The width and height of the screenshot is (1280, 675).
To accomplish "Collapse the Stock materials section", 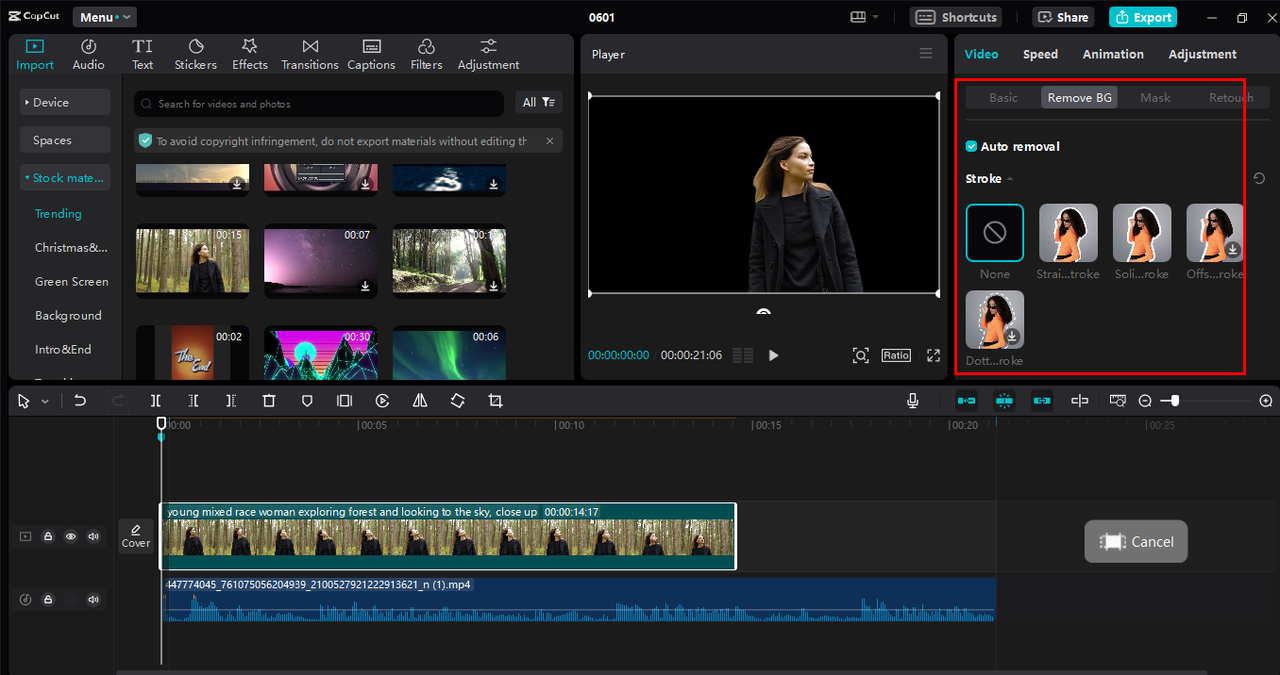I will click(x=65, y=178).
